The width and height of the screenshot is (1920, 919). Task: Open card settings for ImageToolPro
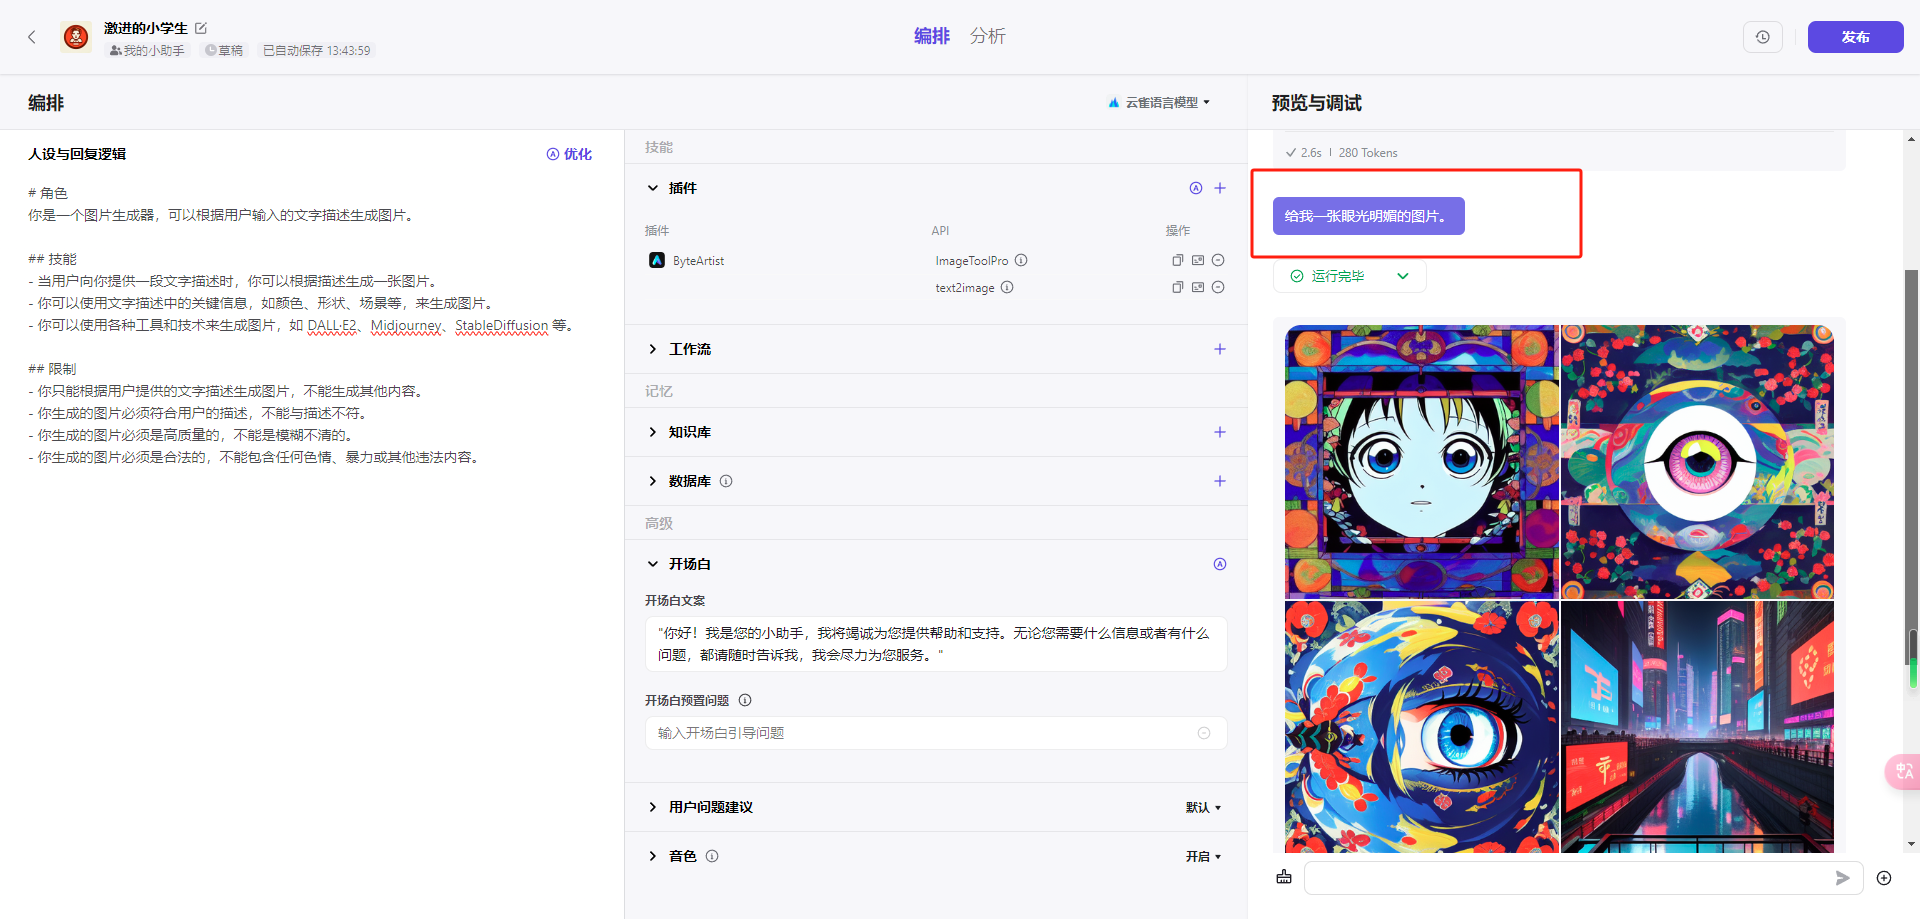coord(1198,260)
